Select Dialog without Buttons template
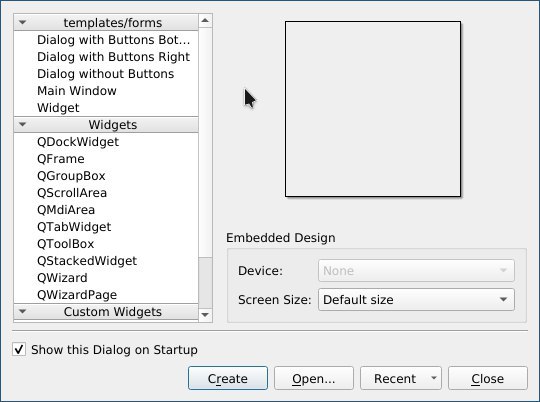The image size is (540, 402). click(x=106, y=74)
